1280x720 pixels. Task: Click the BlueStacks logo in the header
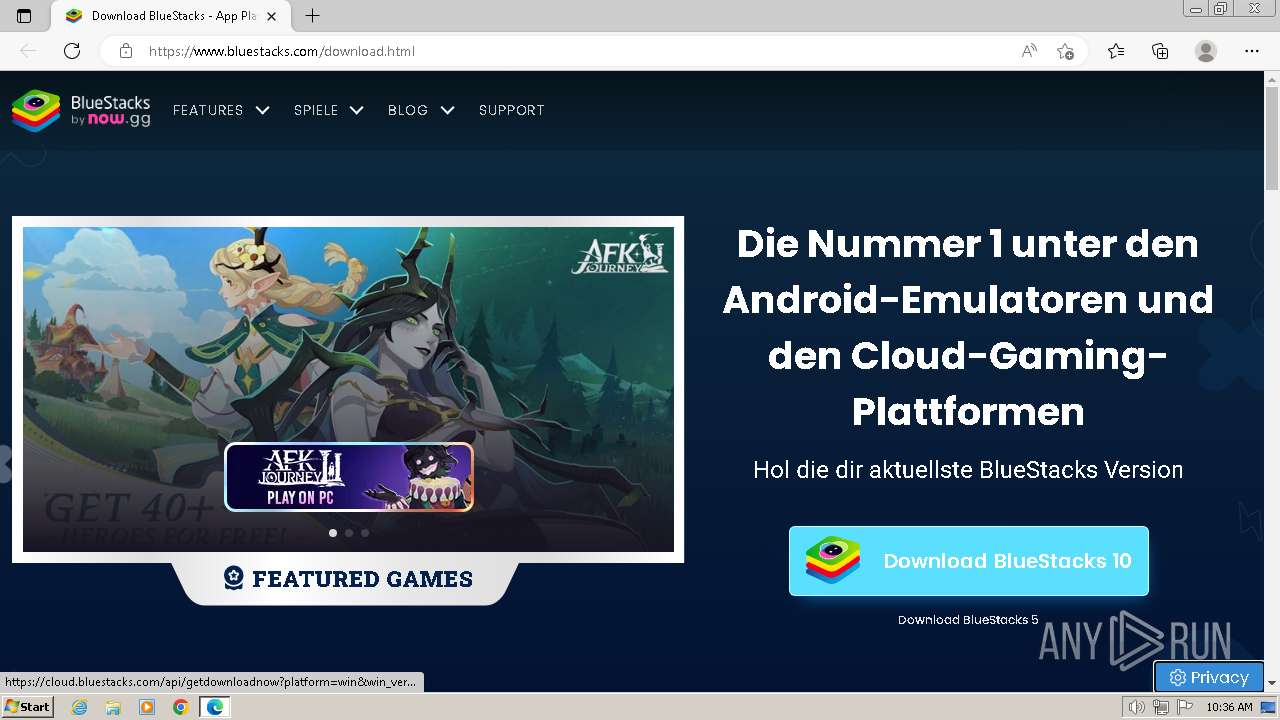pos(81,110)
